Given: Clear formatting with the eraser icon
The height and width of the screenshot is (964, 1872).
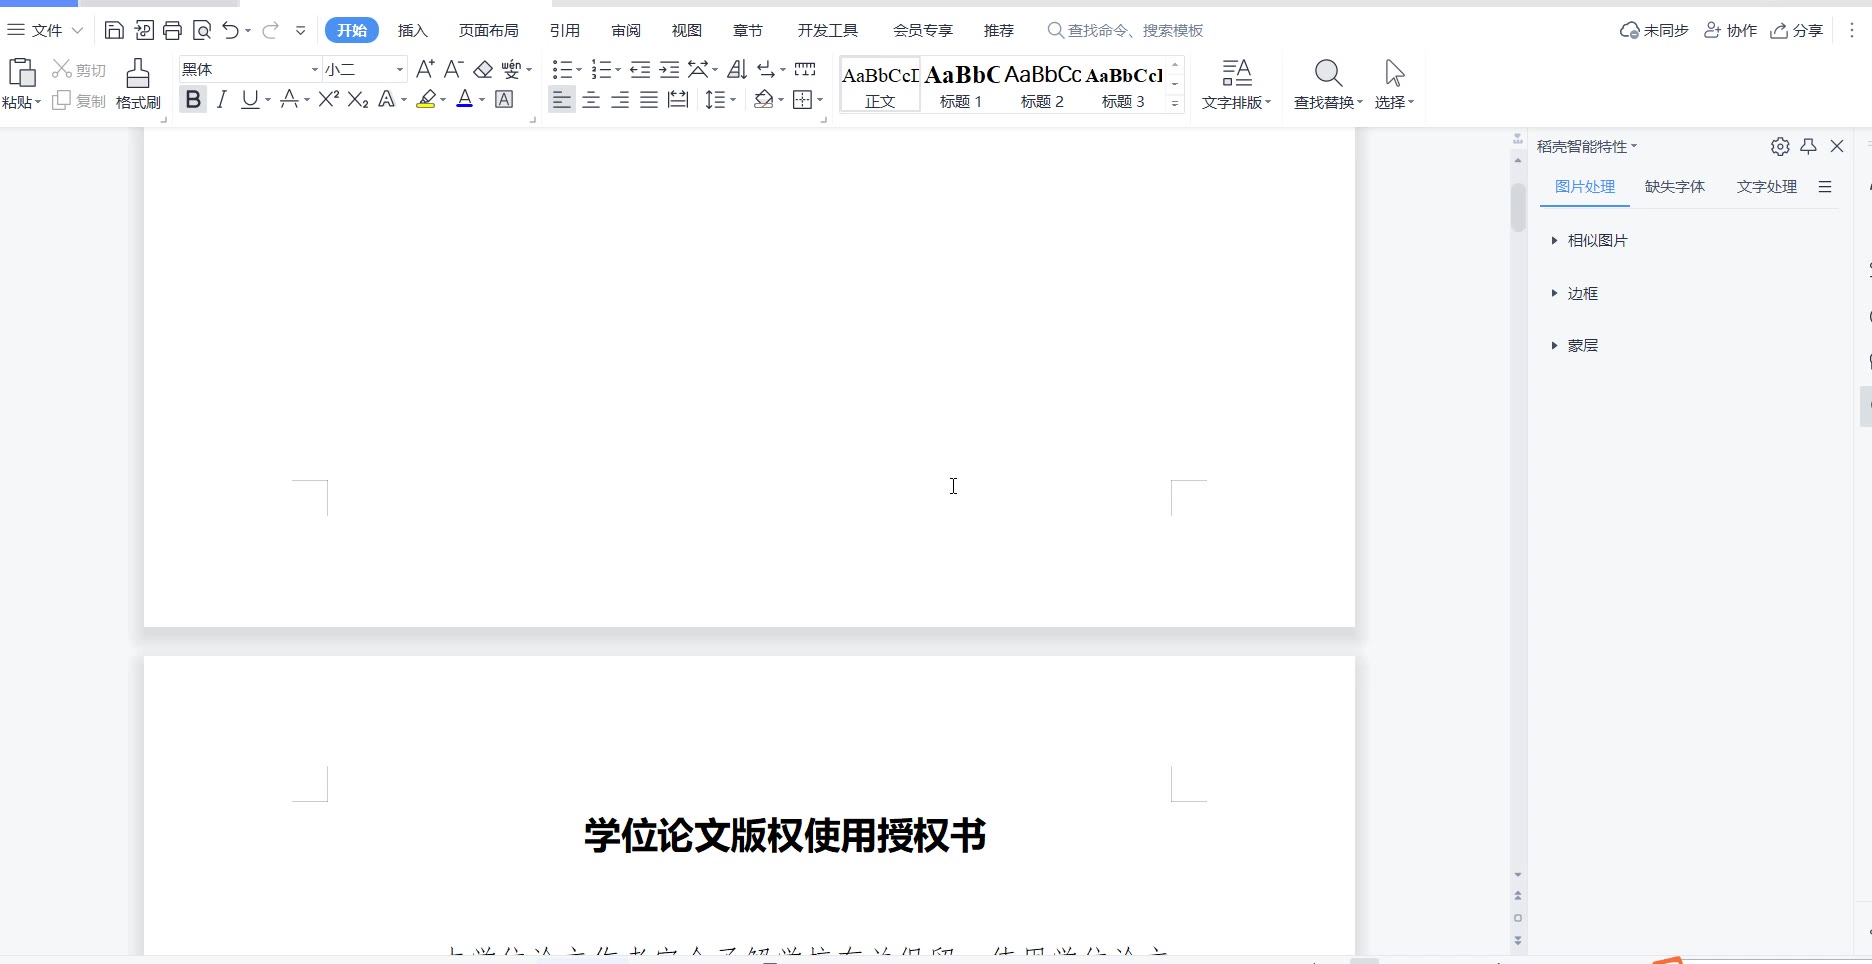Looking at the screenshot, I should pyautogui.click(x=483, y=69).
